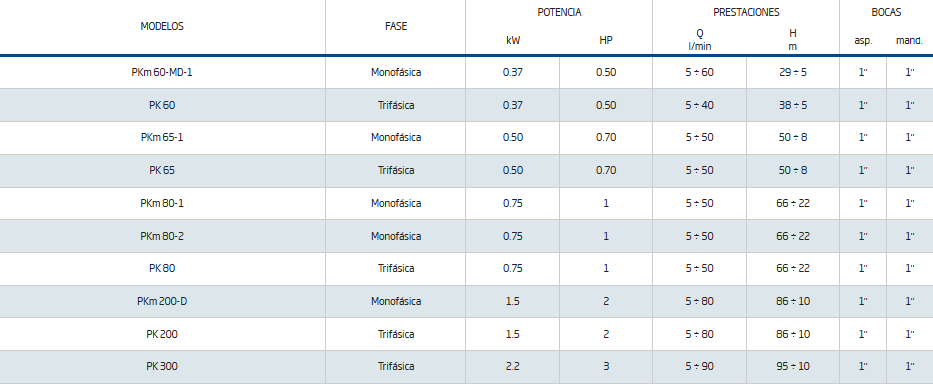
Task: Click the MODELOS column header
Action: [162, 26]
